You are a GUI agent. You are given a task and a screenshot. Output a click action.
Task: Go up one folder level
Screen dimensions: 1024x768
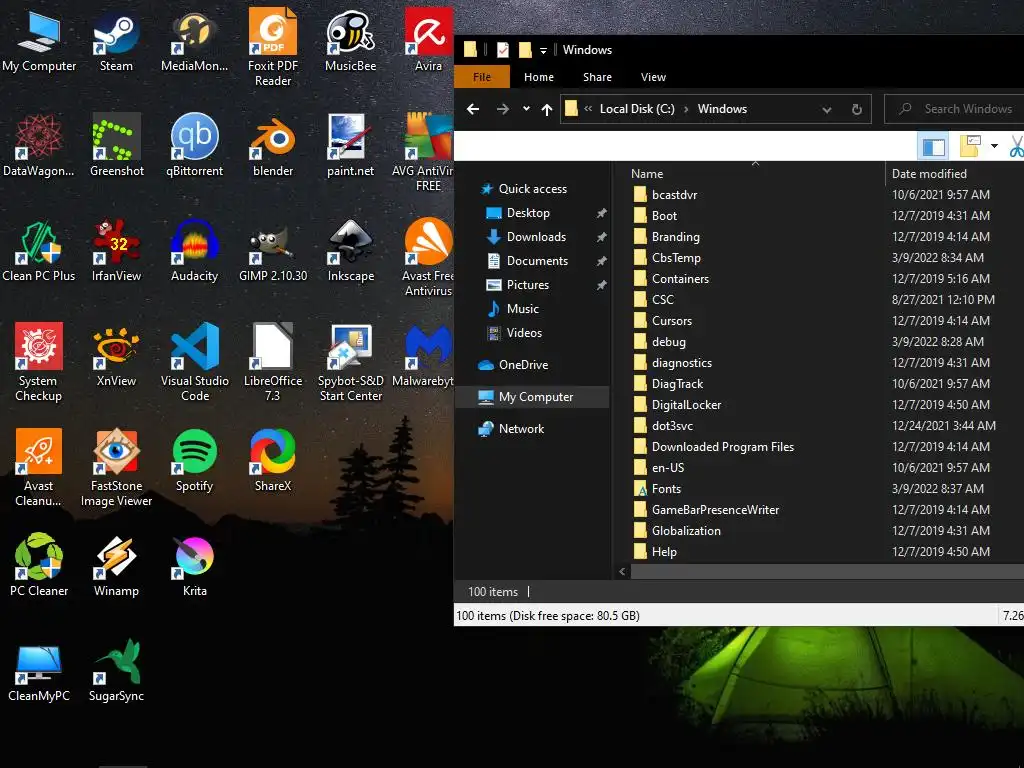click(547, 109)
